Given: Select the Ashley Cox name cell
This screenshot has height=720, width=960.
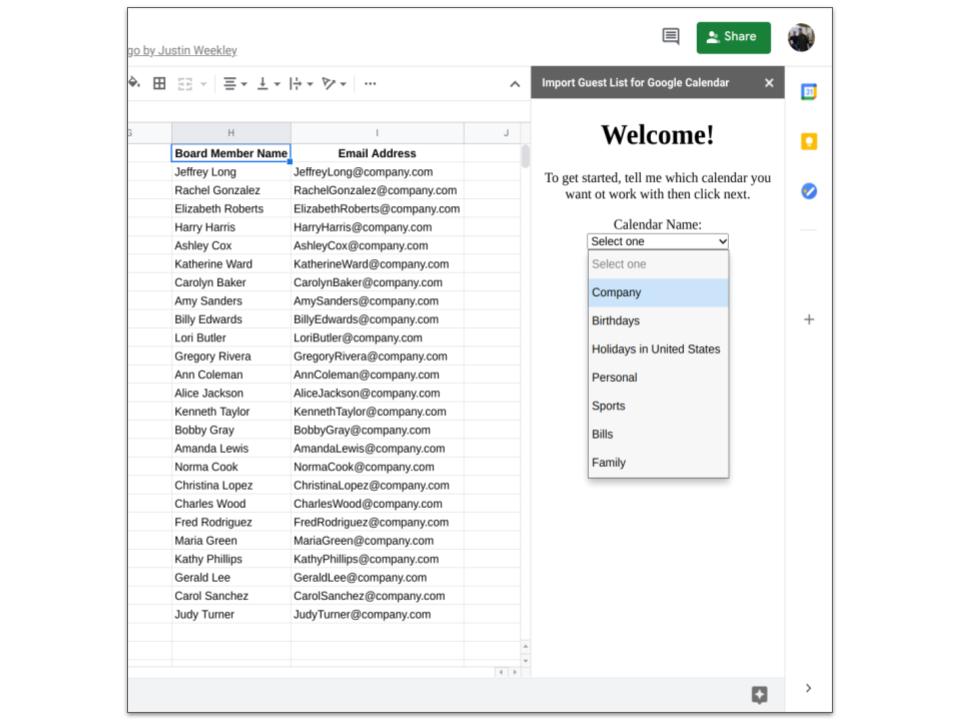Looking at the screenshot, I should [x=231, y=246].
